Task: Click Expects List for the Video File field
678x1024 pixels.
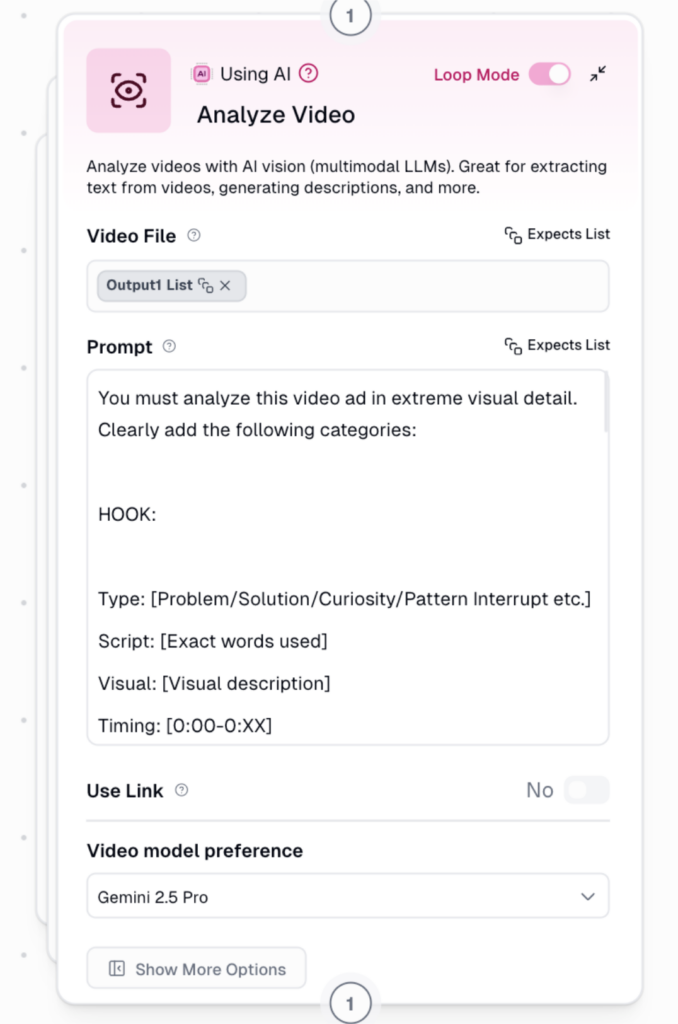Action: [557, 235]
